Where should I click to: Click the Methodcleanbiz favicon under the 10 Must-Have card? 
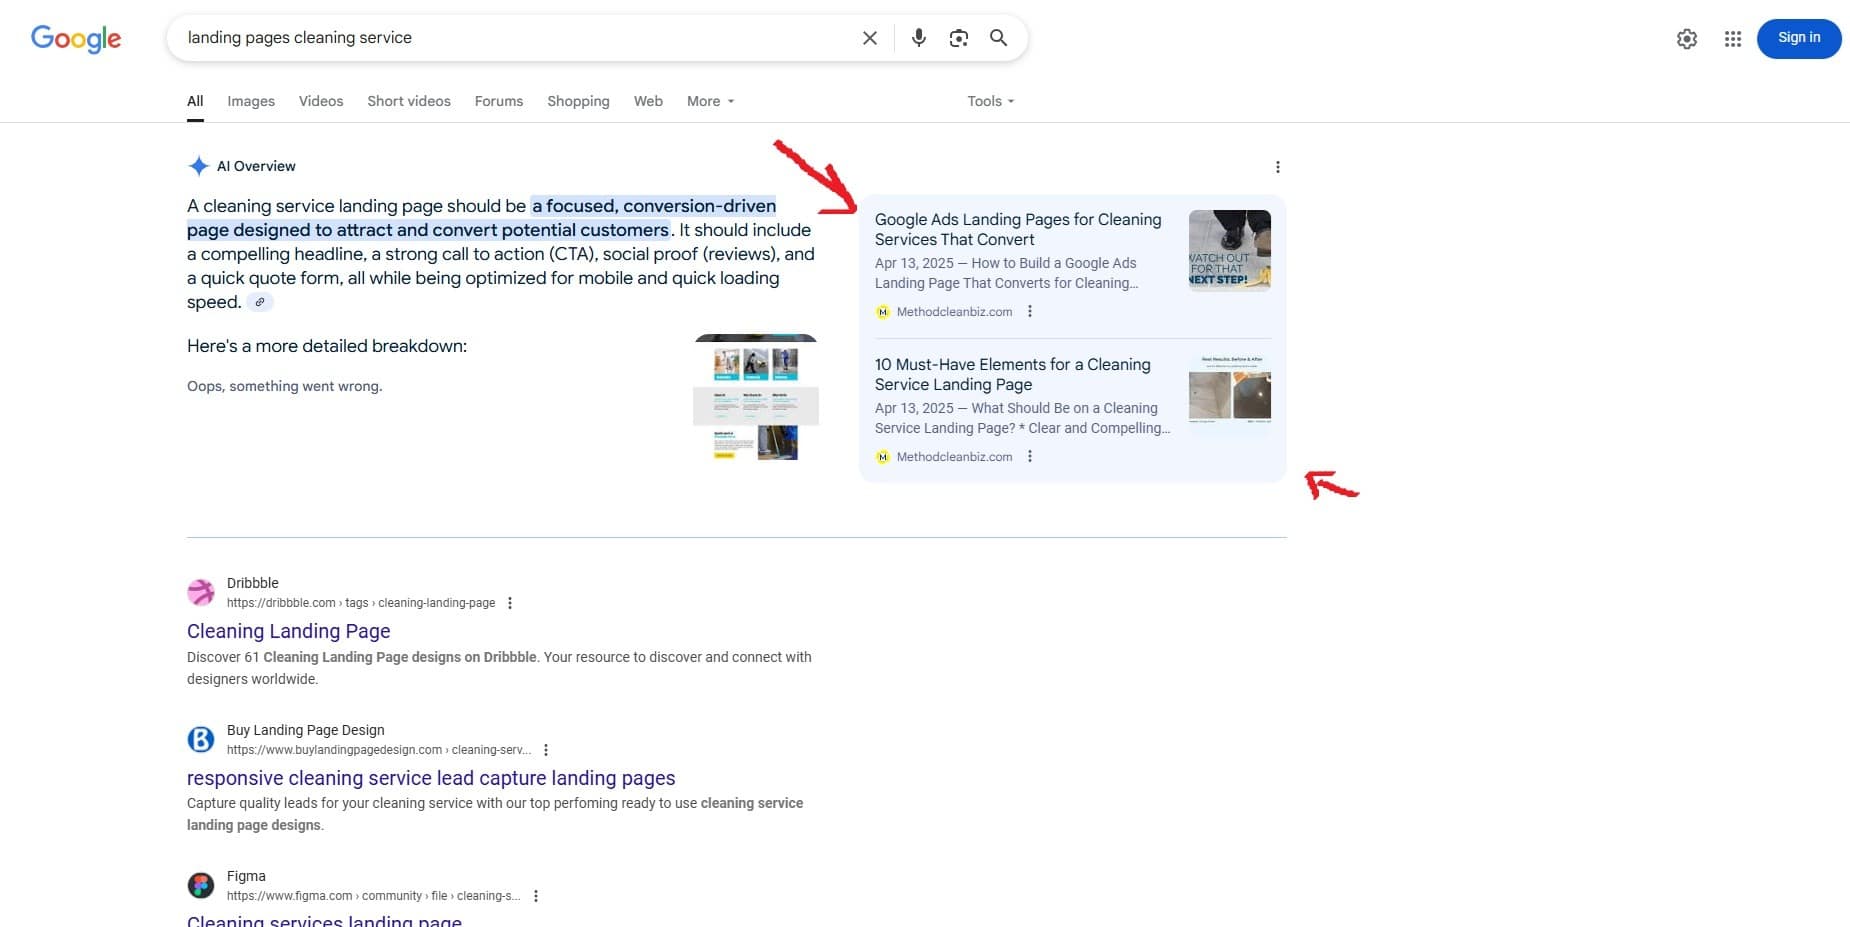[x=882, y=457]
